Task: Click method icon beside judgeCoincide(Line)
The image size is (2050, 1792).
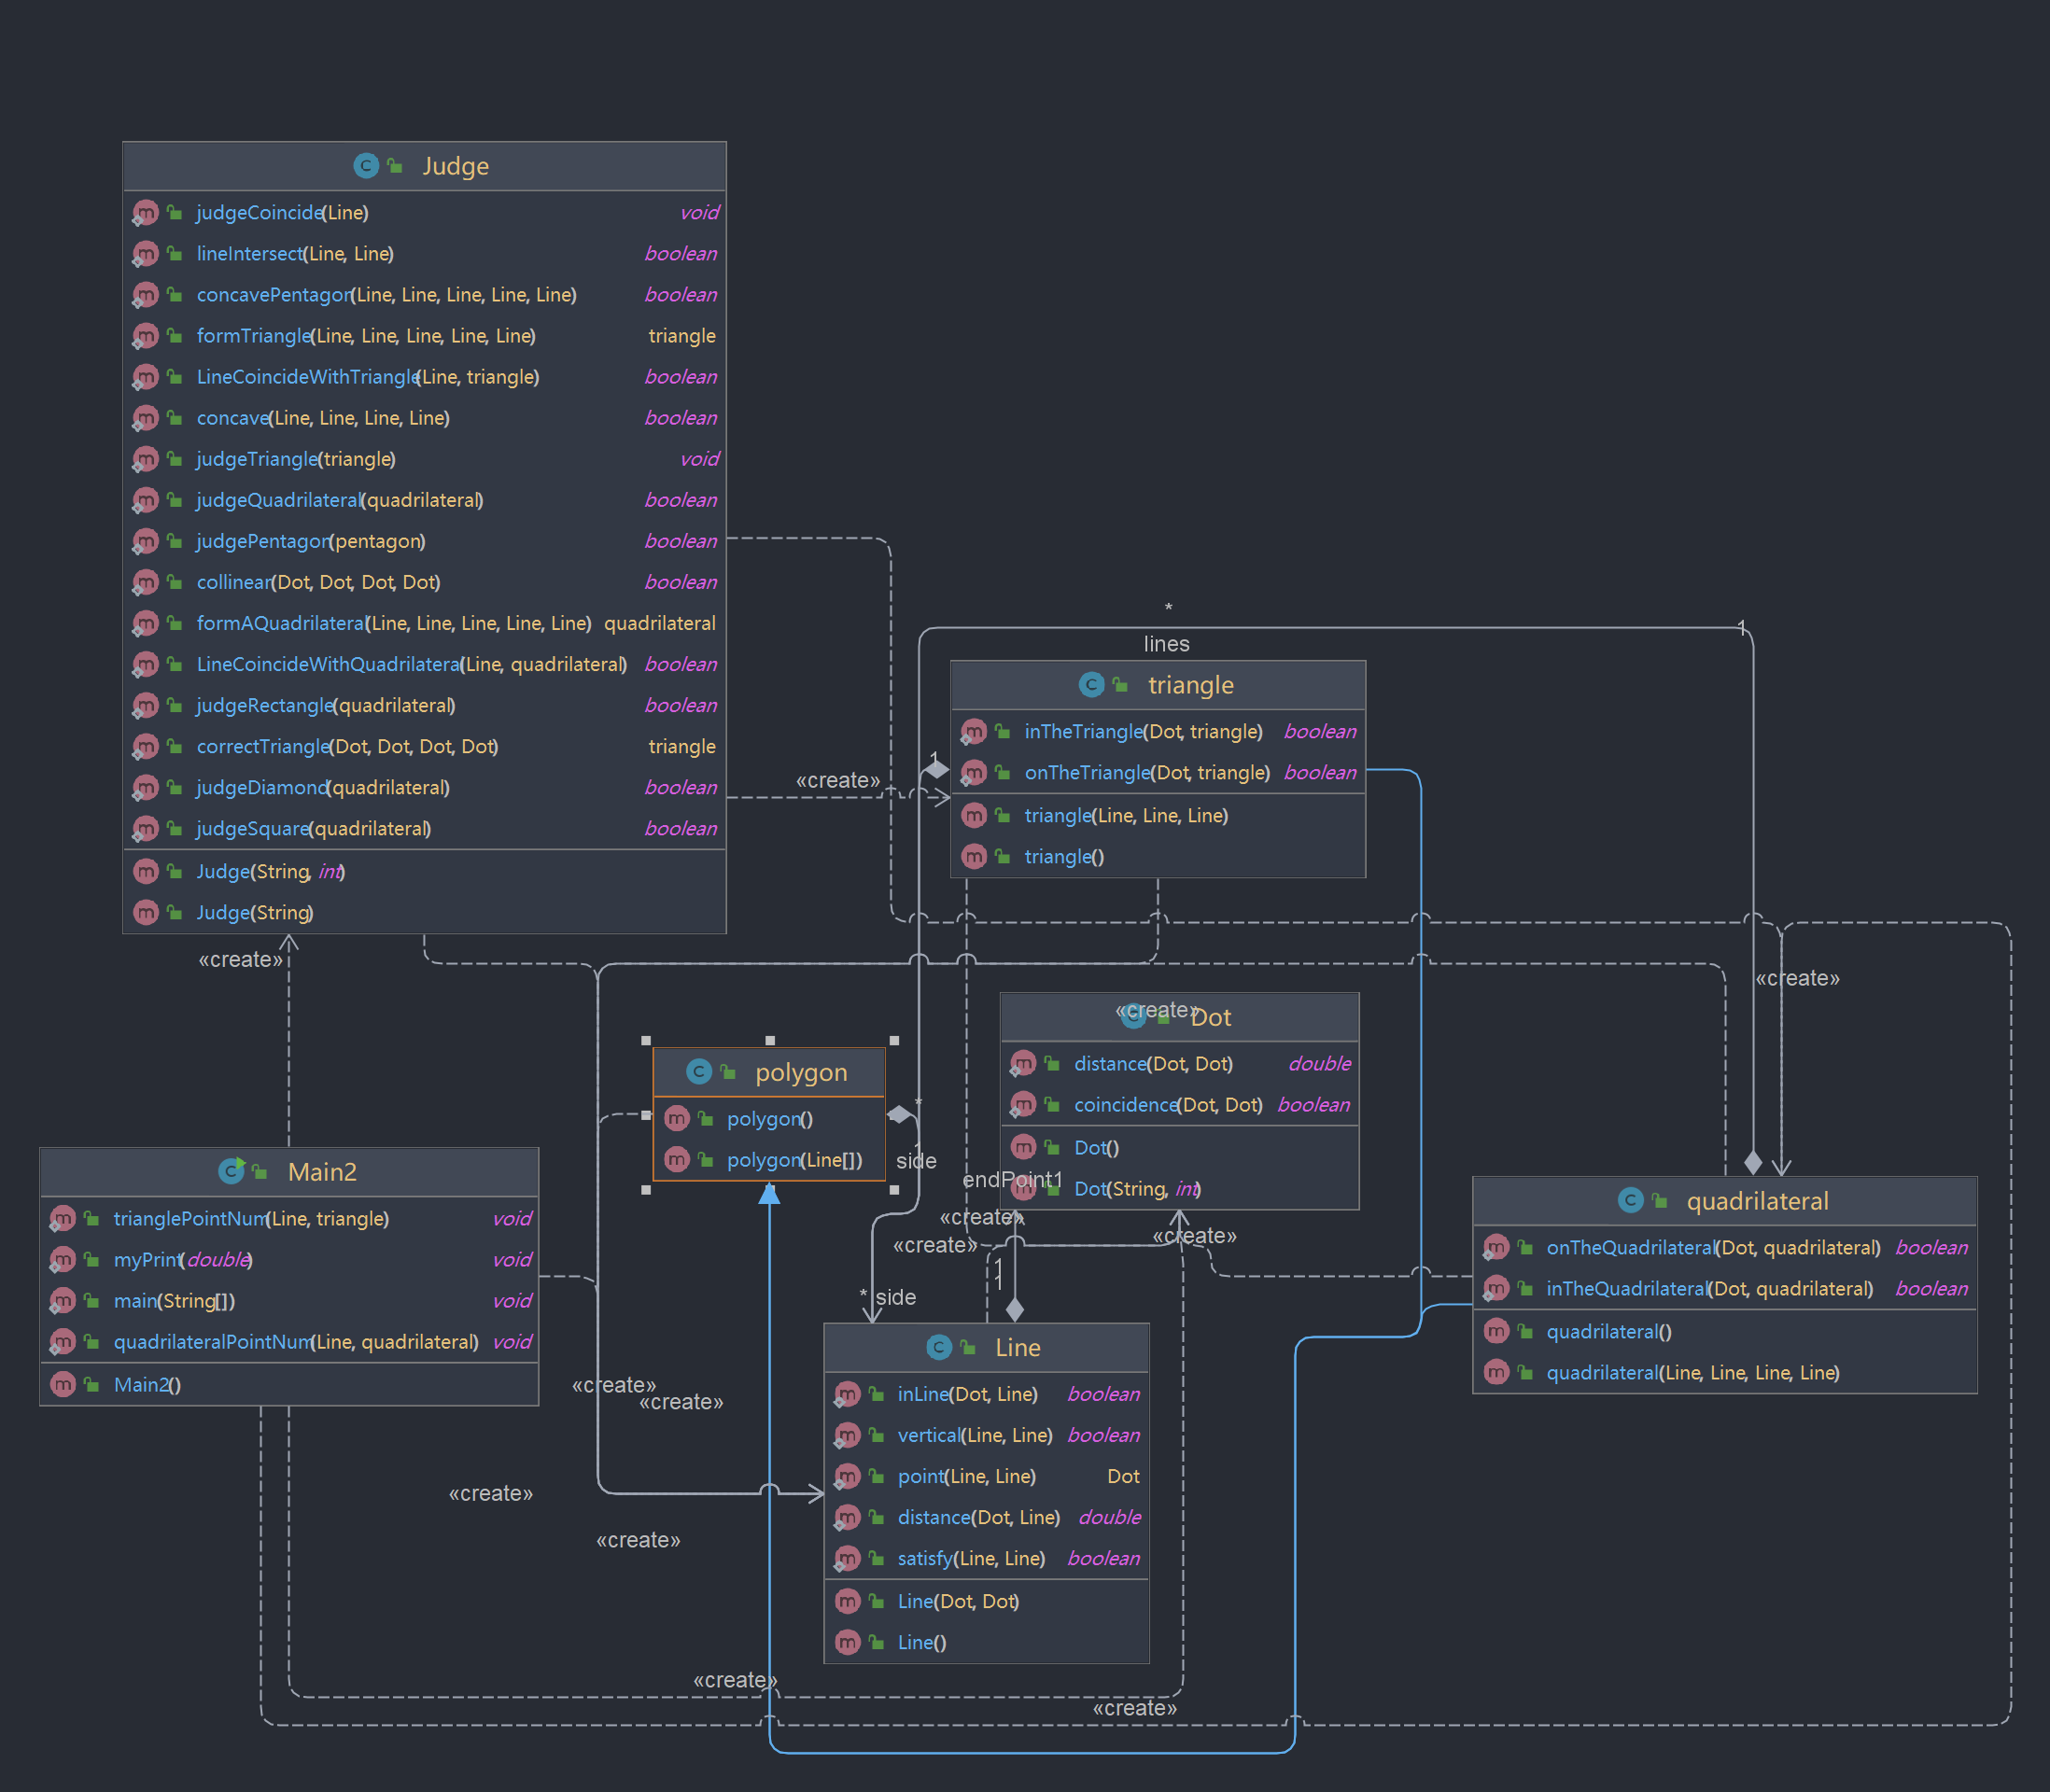Action: click(146, 213)
